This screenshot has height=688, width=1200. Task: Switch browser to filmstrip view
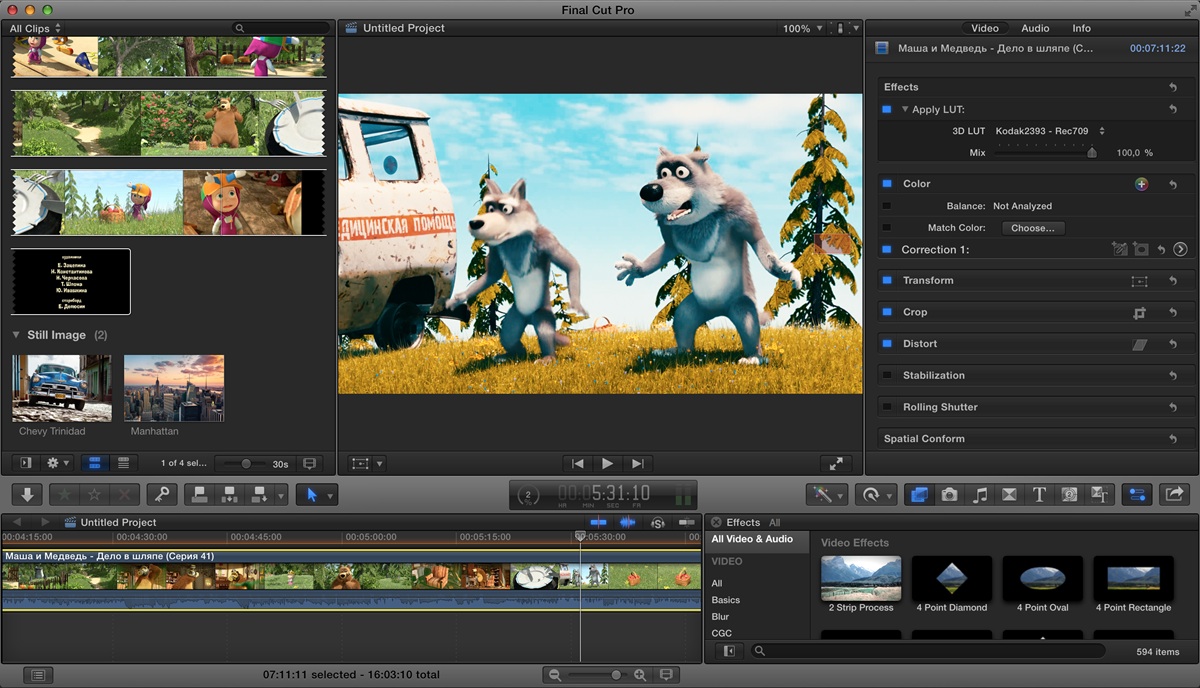click(x=95, y=464)
